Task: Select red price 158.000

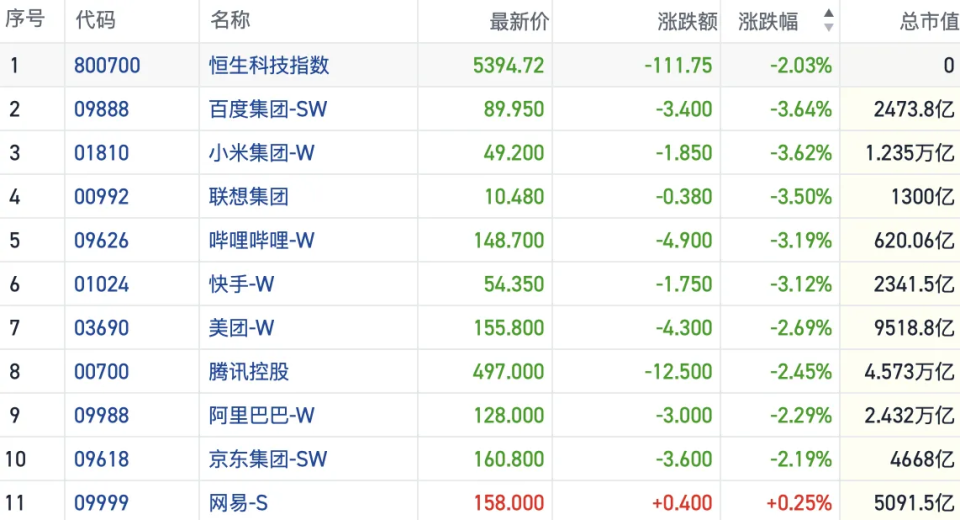Action: [x=509, y=503]
